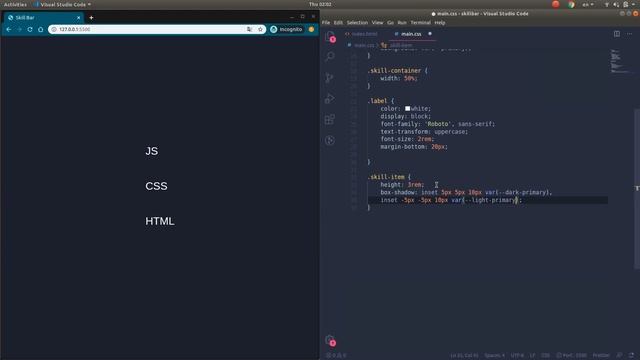Click the 'height: 3rem;' line
This screenshot has height=360, width=640.
(402, 185)
